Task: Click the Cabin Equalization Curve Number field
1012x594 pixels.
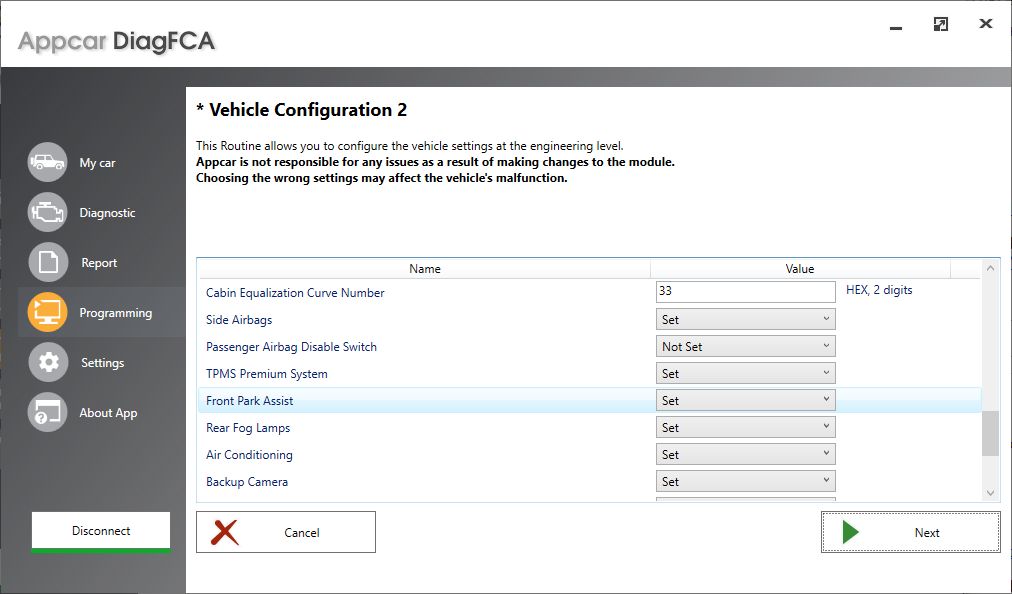Action: coord(745,291)
